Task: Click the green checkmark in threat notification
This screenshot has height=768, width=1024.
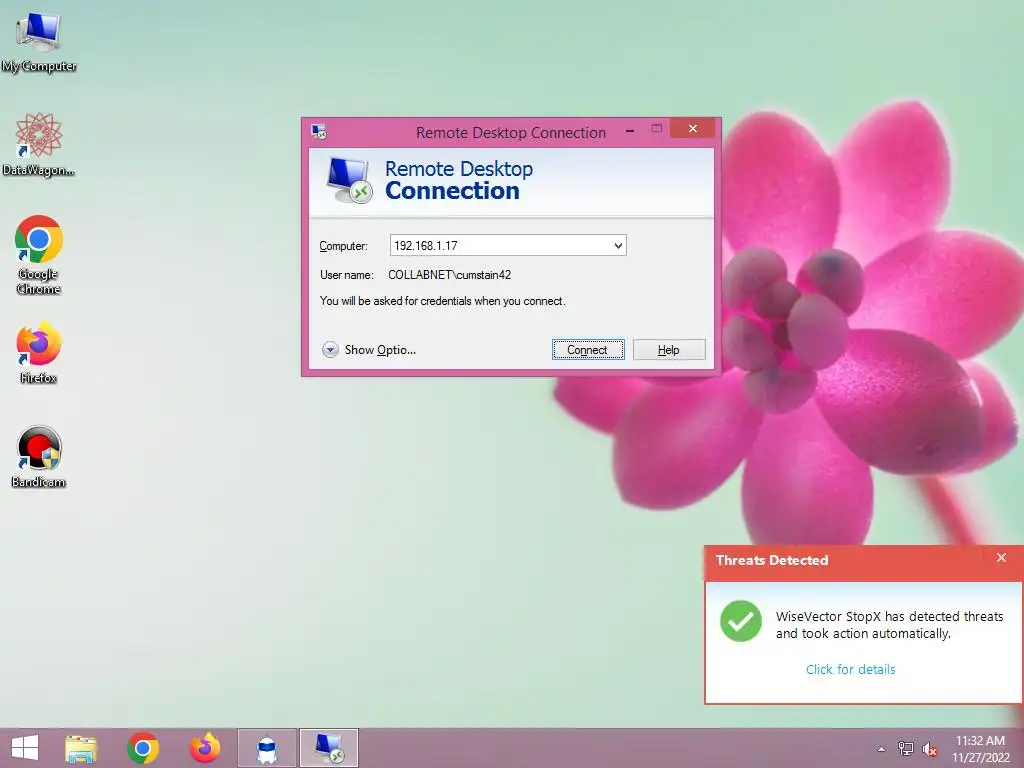Action: [x=741, y=621]
